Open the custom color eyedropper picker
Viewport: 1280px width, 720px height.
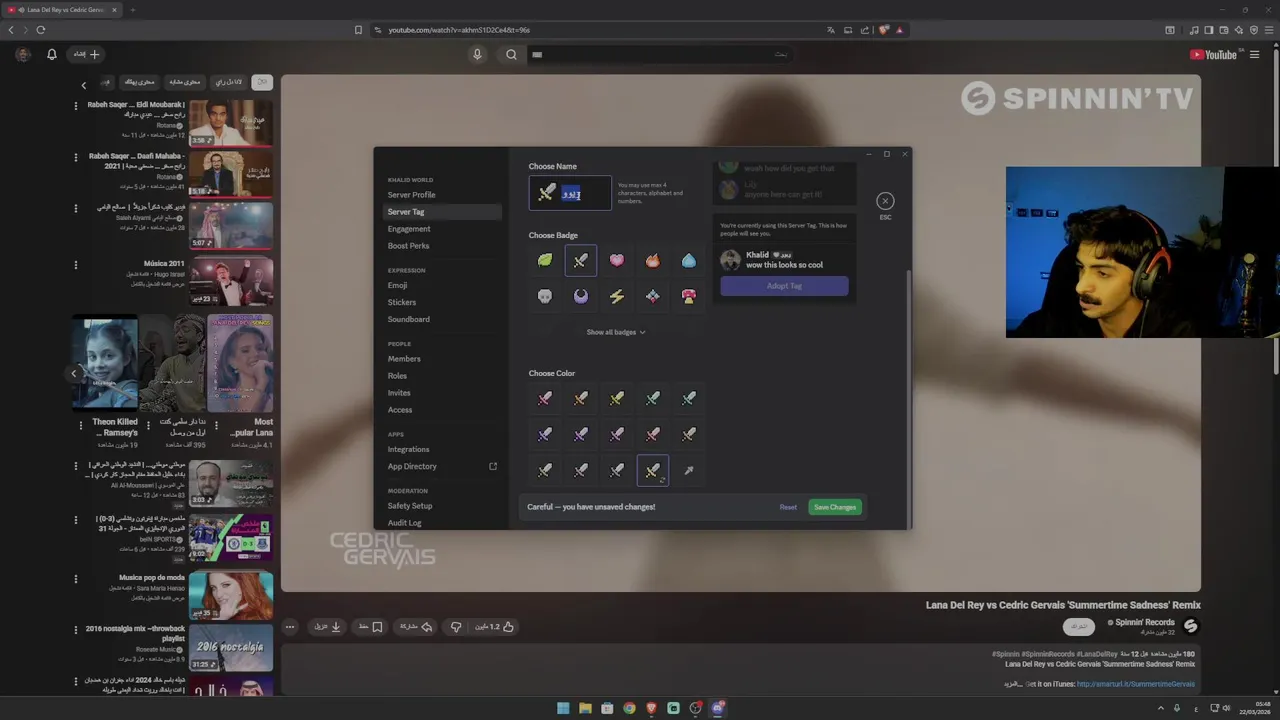click(x=689, y=470)
